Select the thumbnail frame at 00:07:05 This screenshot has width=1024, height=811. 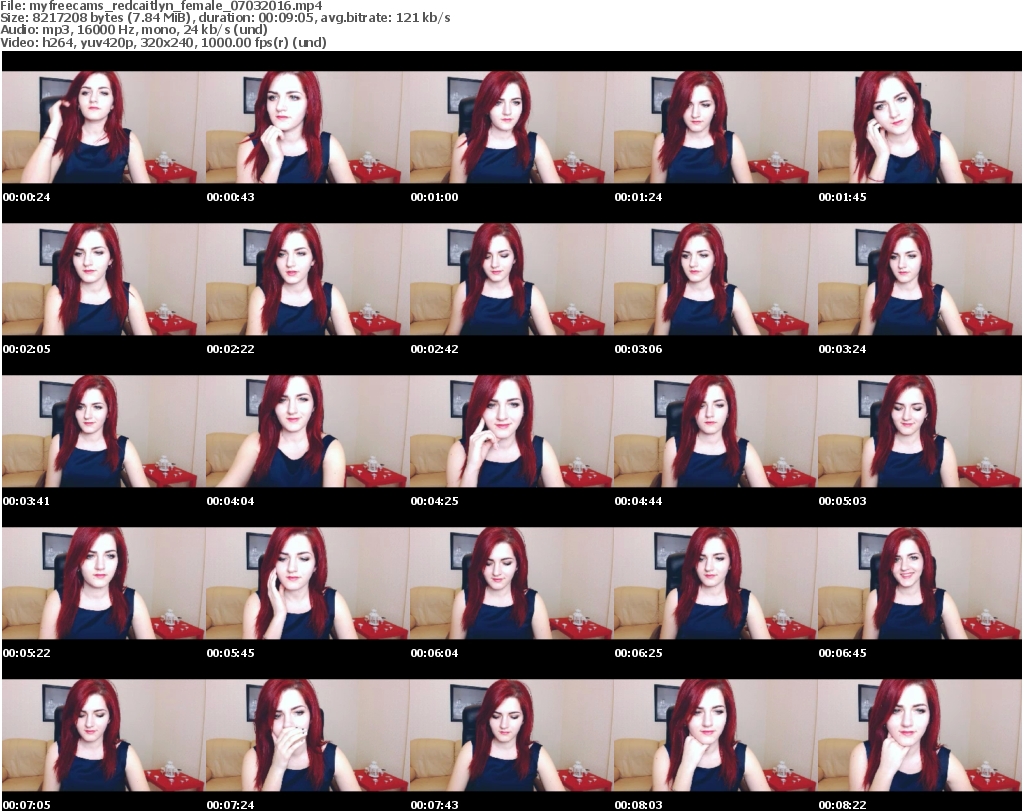(x=104, y=736)
